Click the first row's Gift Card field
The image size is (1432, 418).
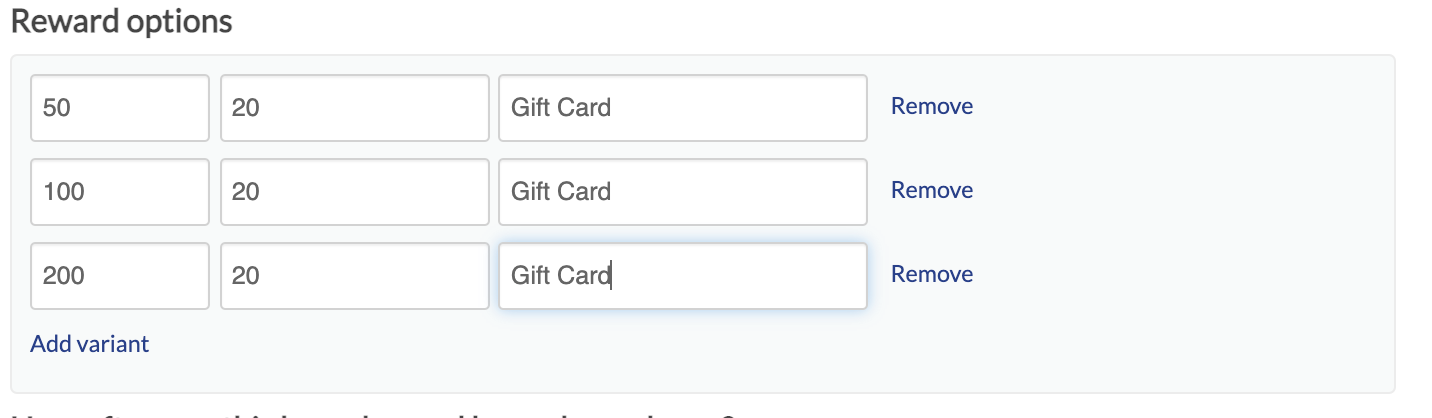pyautogui.click(x=682, y=107)
